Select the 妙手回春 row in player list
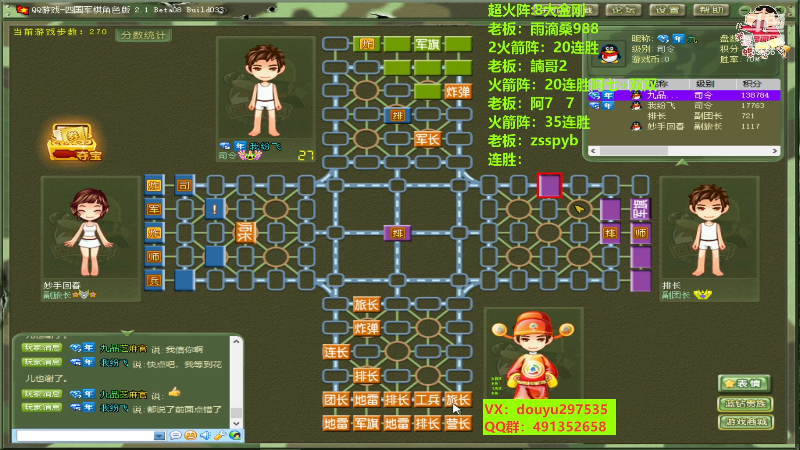The image size is (800, 450). (684, 126)
